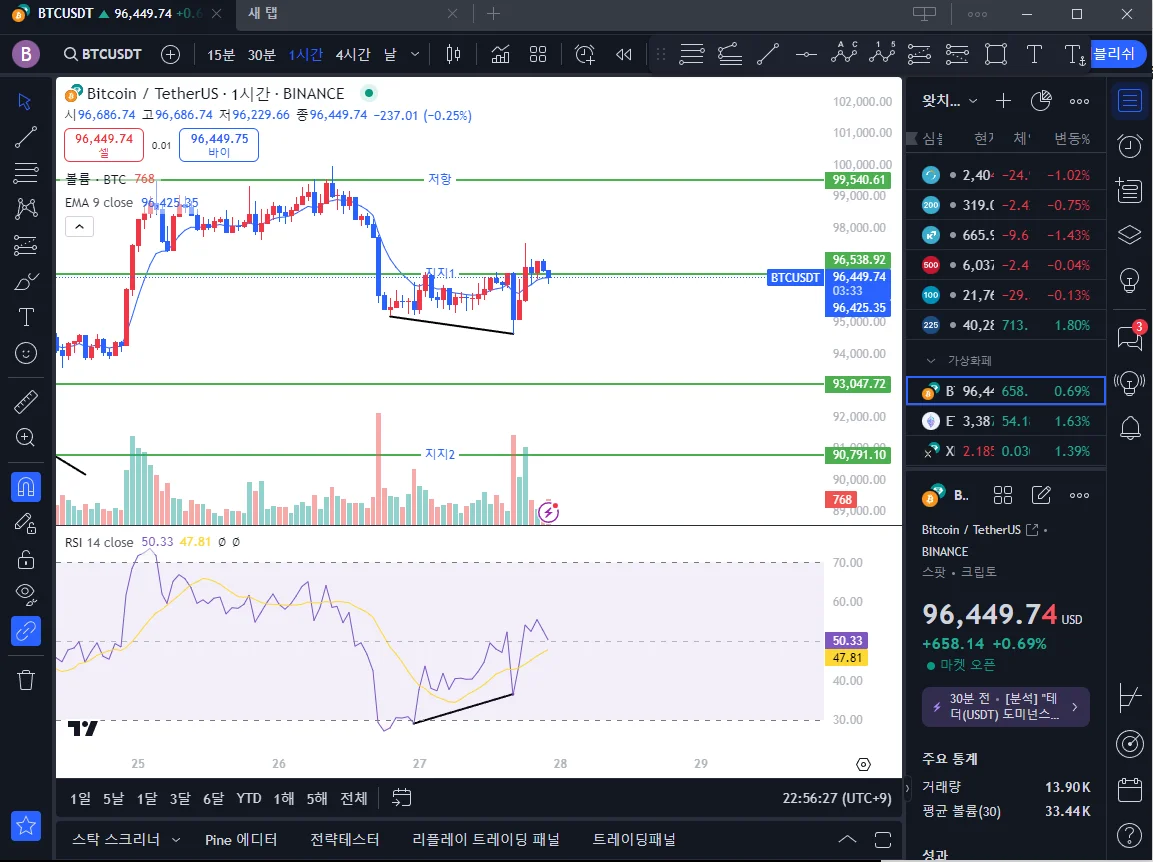
Task: Toggle the drawing sync link tool
Action: coord(25,631)
